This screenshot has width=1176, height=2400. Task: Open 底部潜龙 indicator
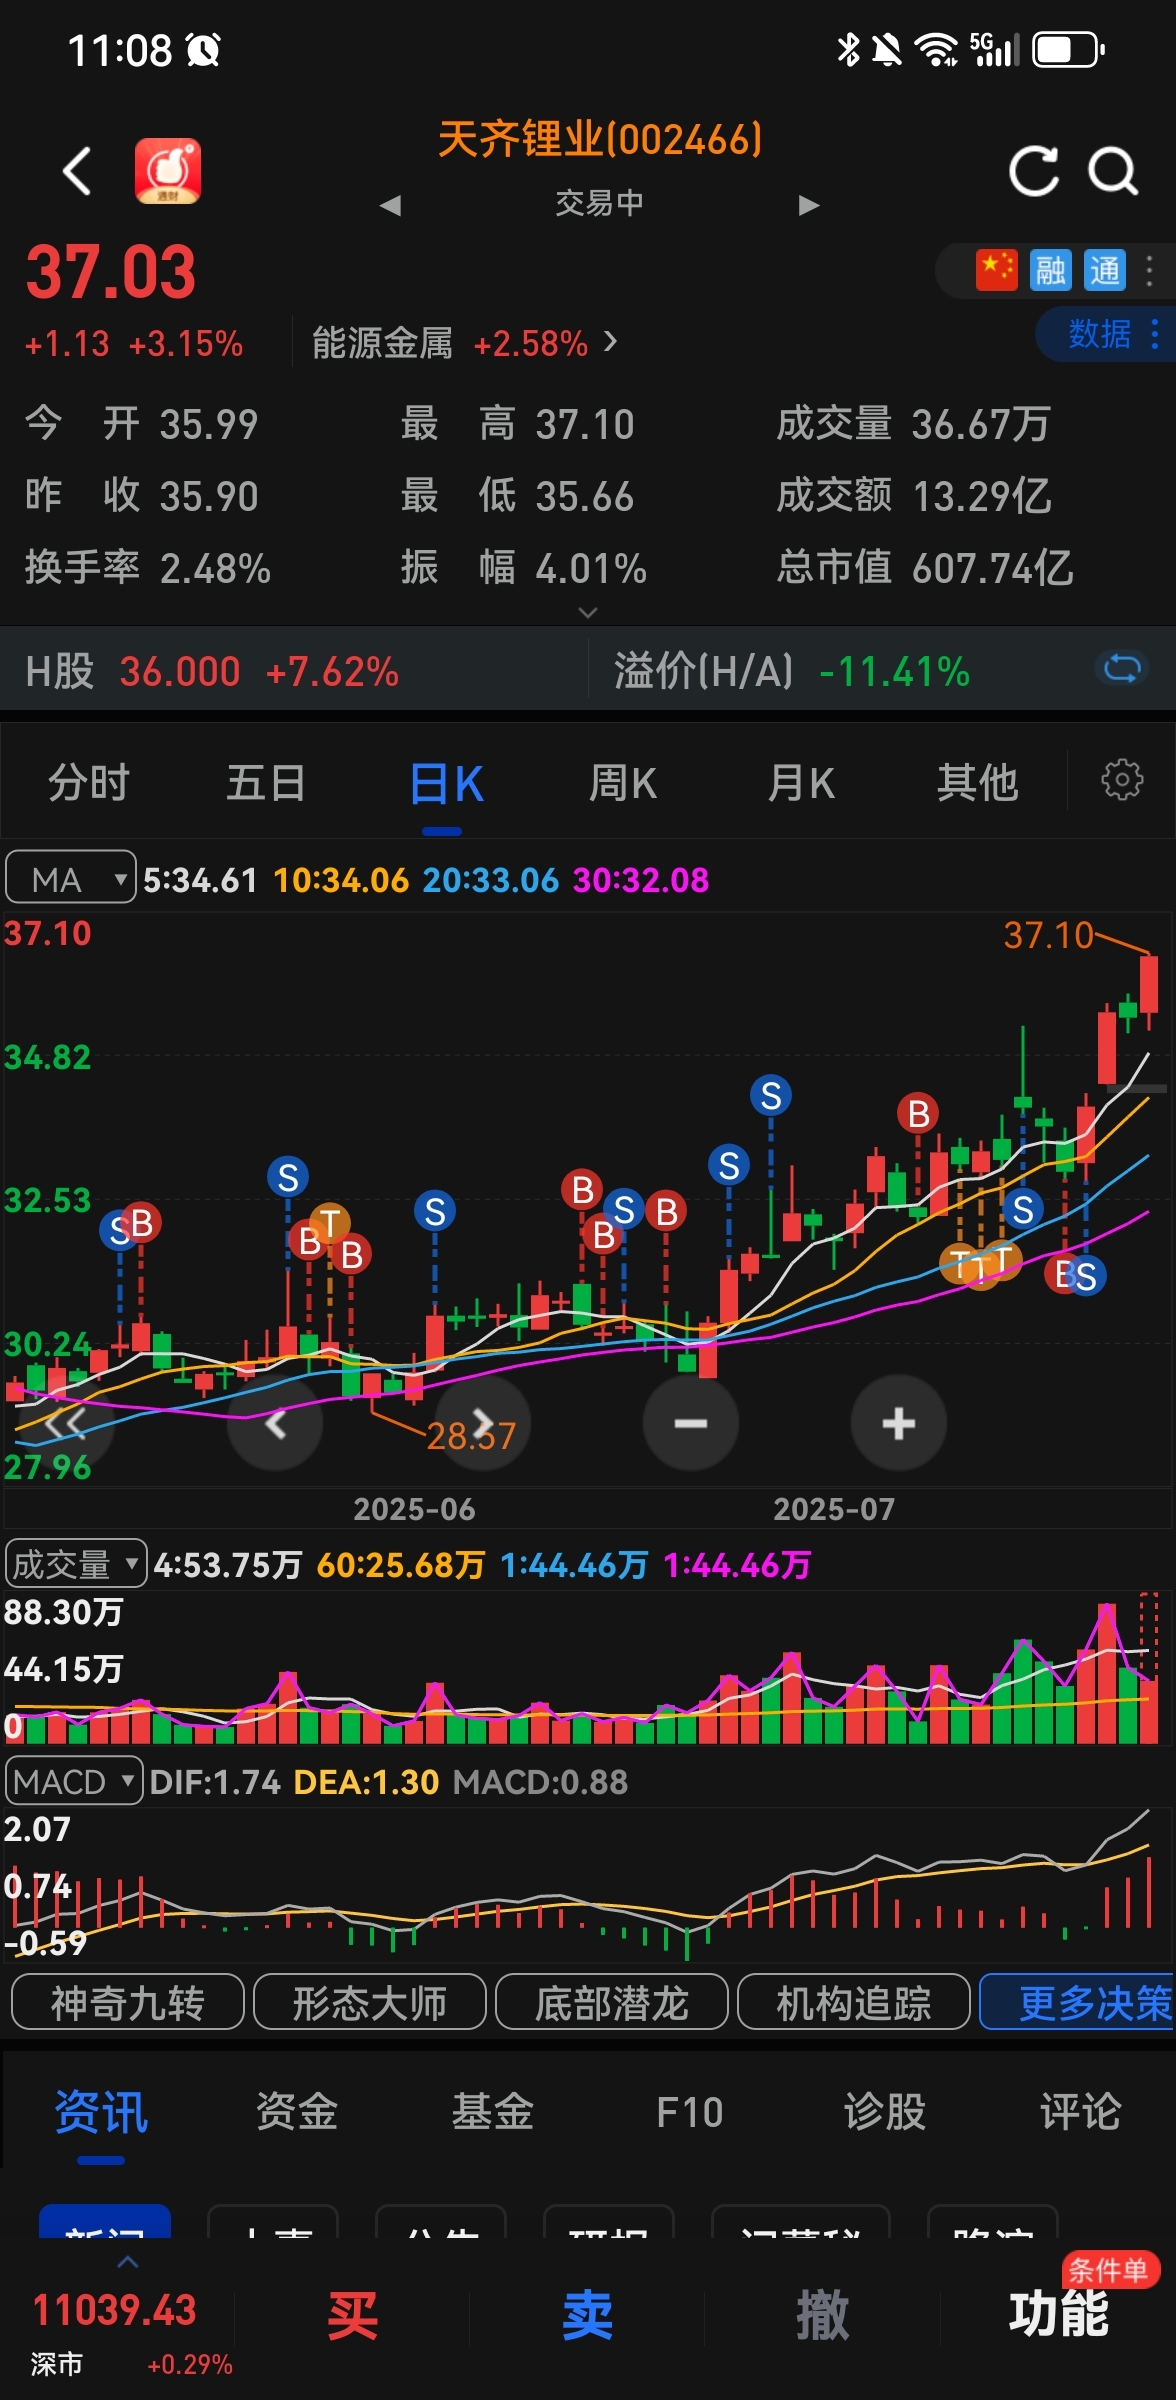pos(612,2002)
